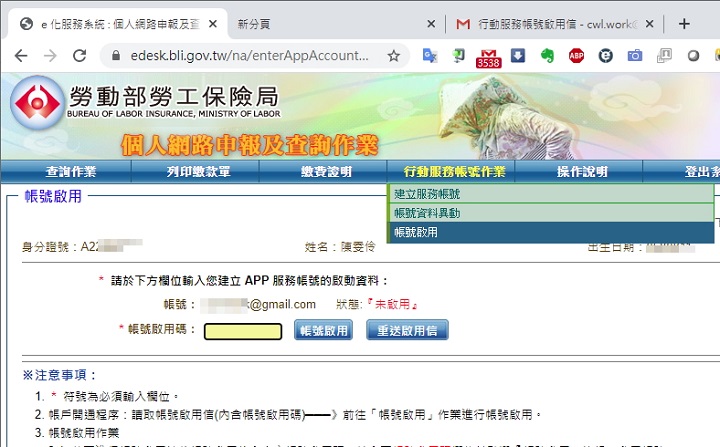Screen dimensions: 720x447
Task: Switch to the 新分頁 tab
Action: pyautogui.click(x=336, y=24)
